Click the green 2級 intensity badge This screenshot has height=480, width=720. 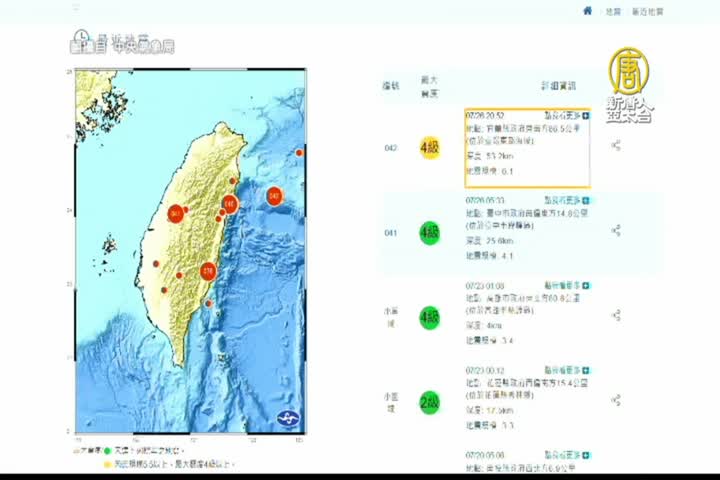tap(429, 402)
